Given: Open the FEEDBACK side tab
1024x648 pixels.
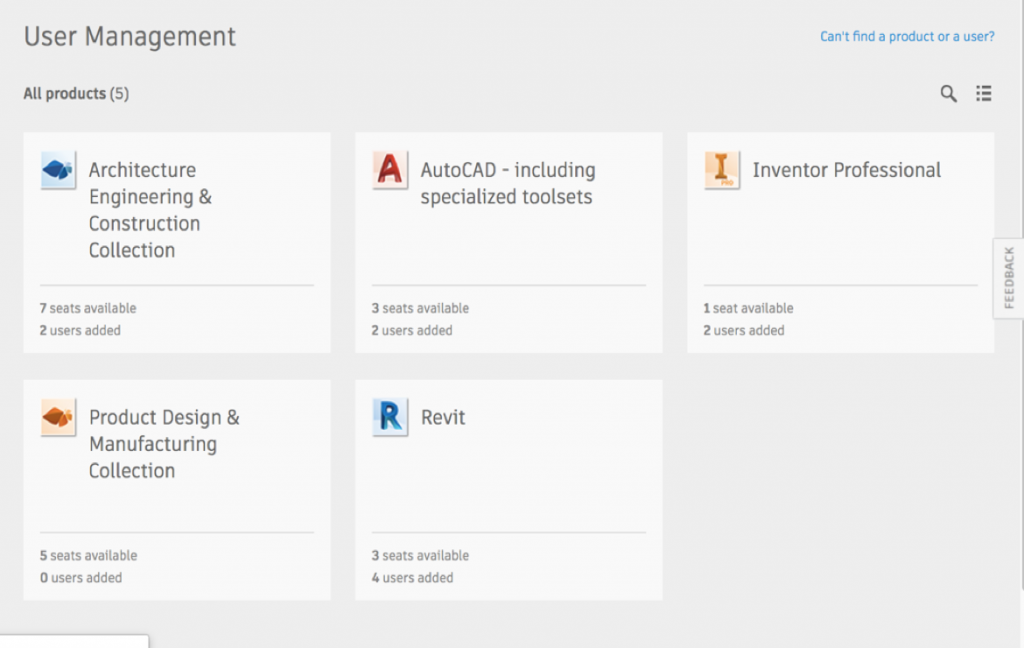Looking at the screenshot, I should tap(1008, 278).
